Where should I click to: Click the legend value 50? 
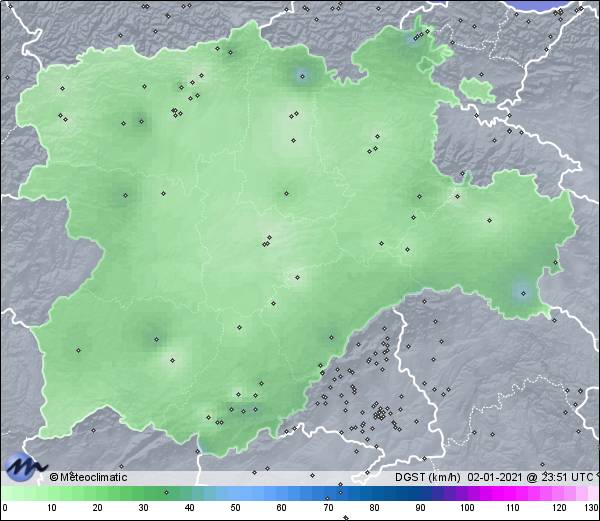point(235,508)
